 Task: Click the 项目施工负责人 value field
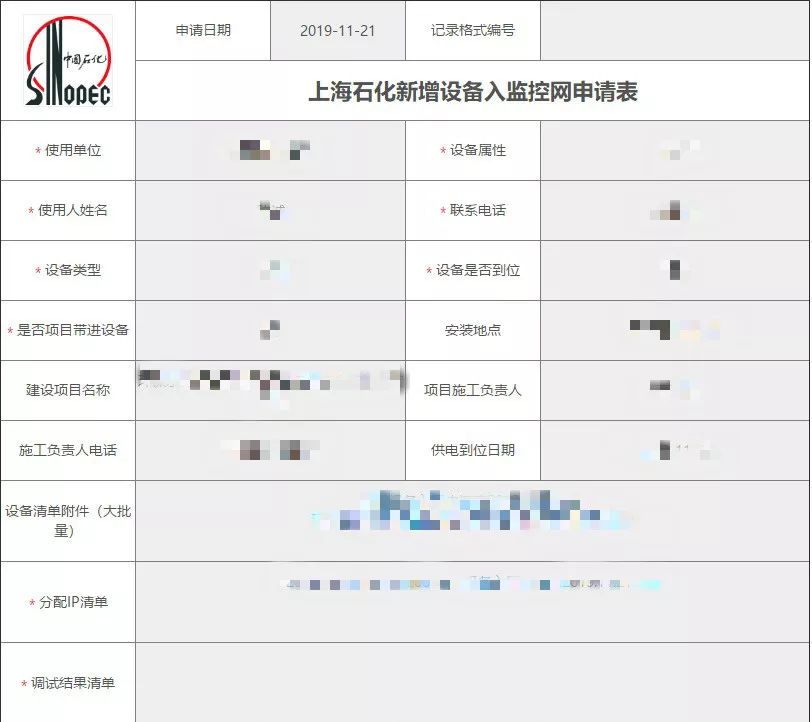click(x=675, y=391)
